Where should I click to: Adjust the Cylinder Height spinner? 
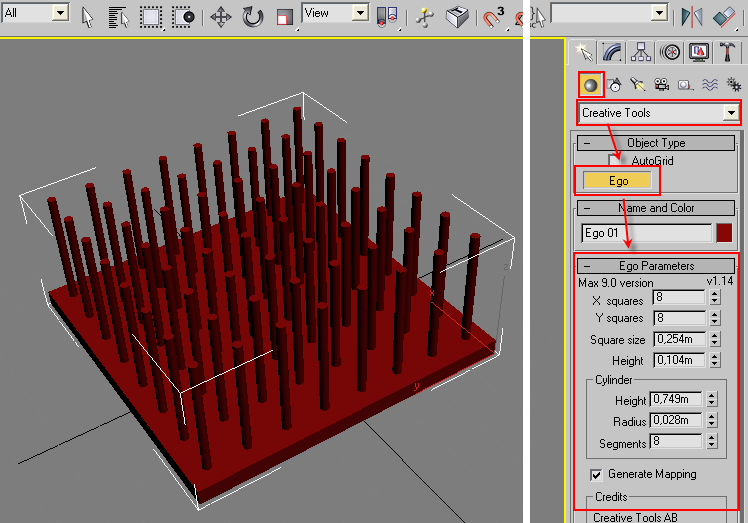712,399
